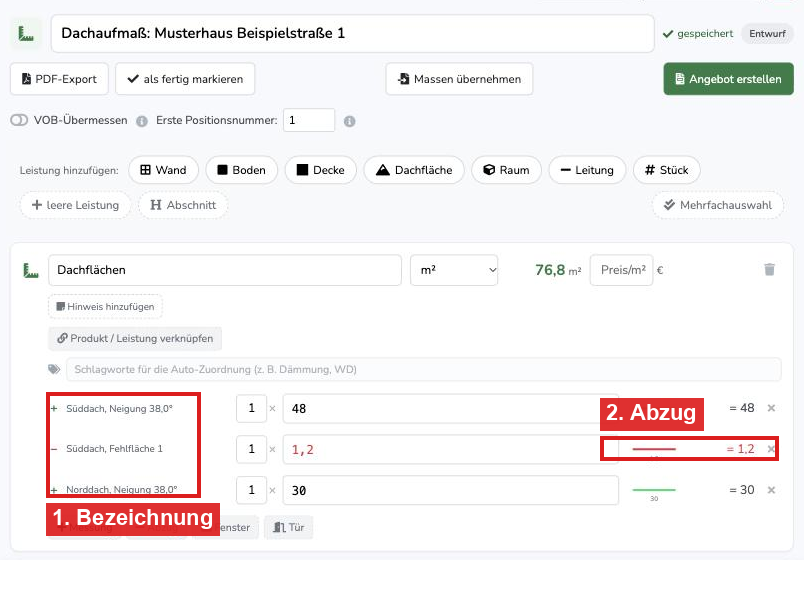The width and height of the screenshot is (804, 600).
Task: Remove the Süddach row with result 48
Action: tap(771, 408)
